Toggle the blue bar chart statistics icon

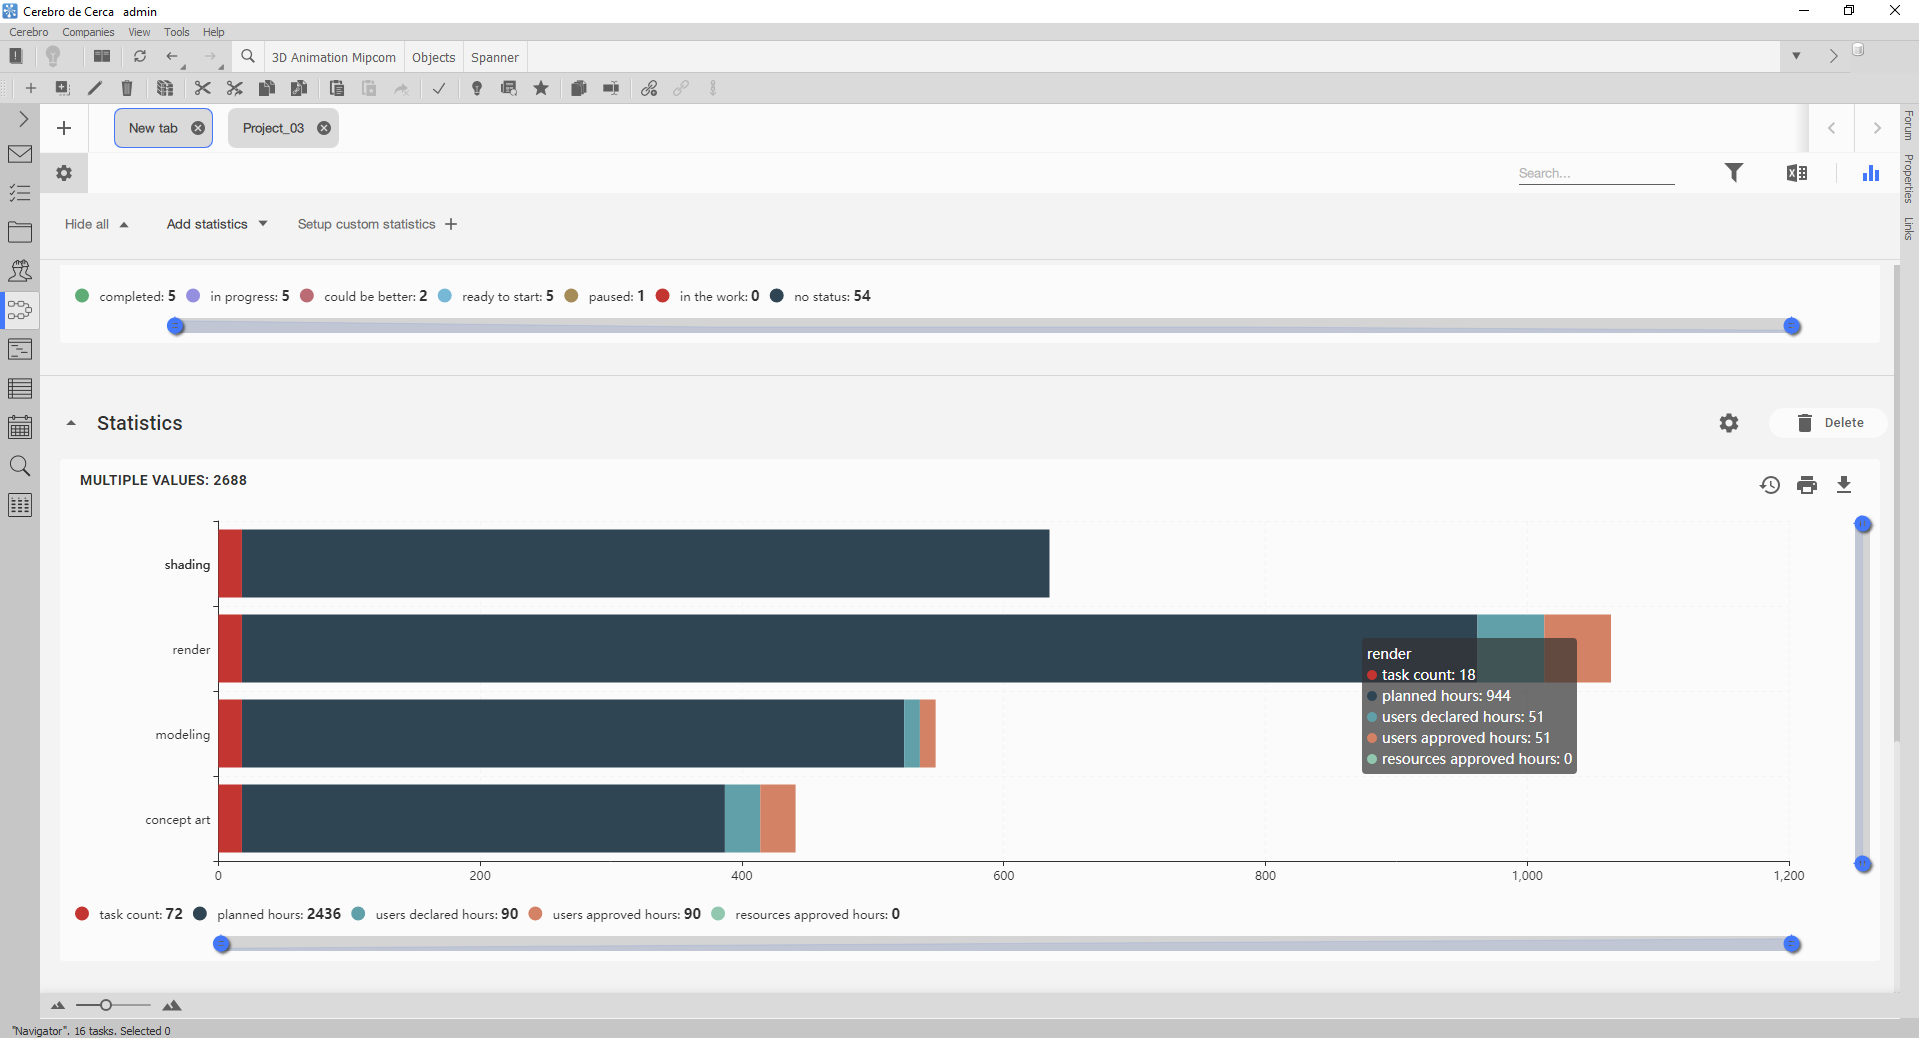coord(1871,173)
